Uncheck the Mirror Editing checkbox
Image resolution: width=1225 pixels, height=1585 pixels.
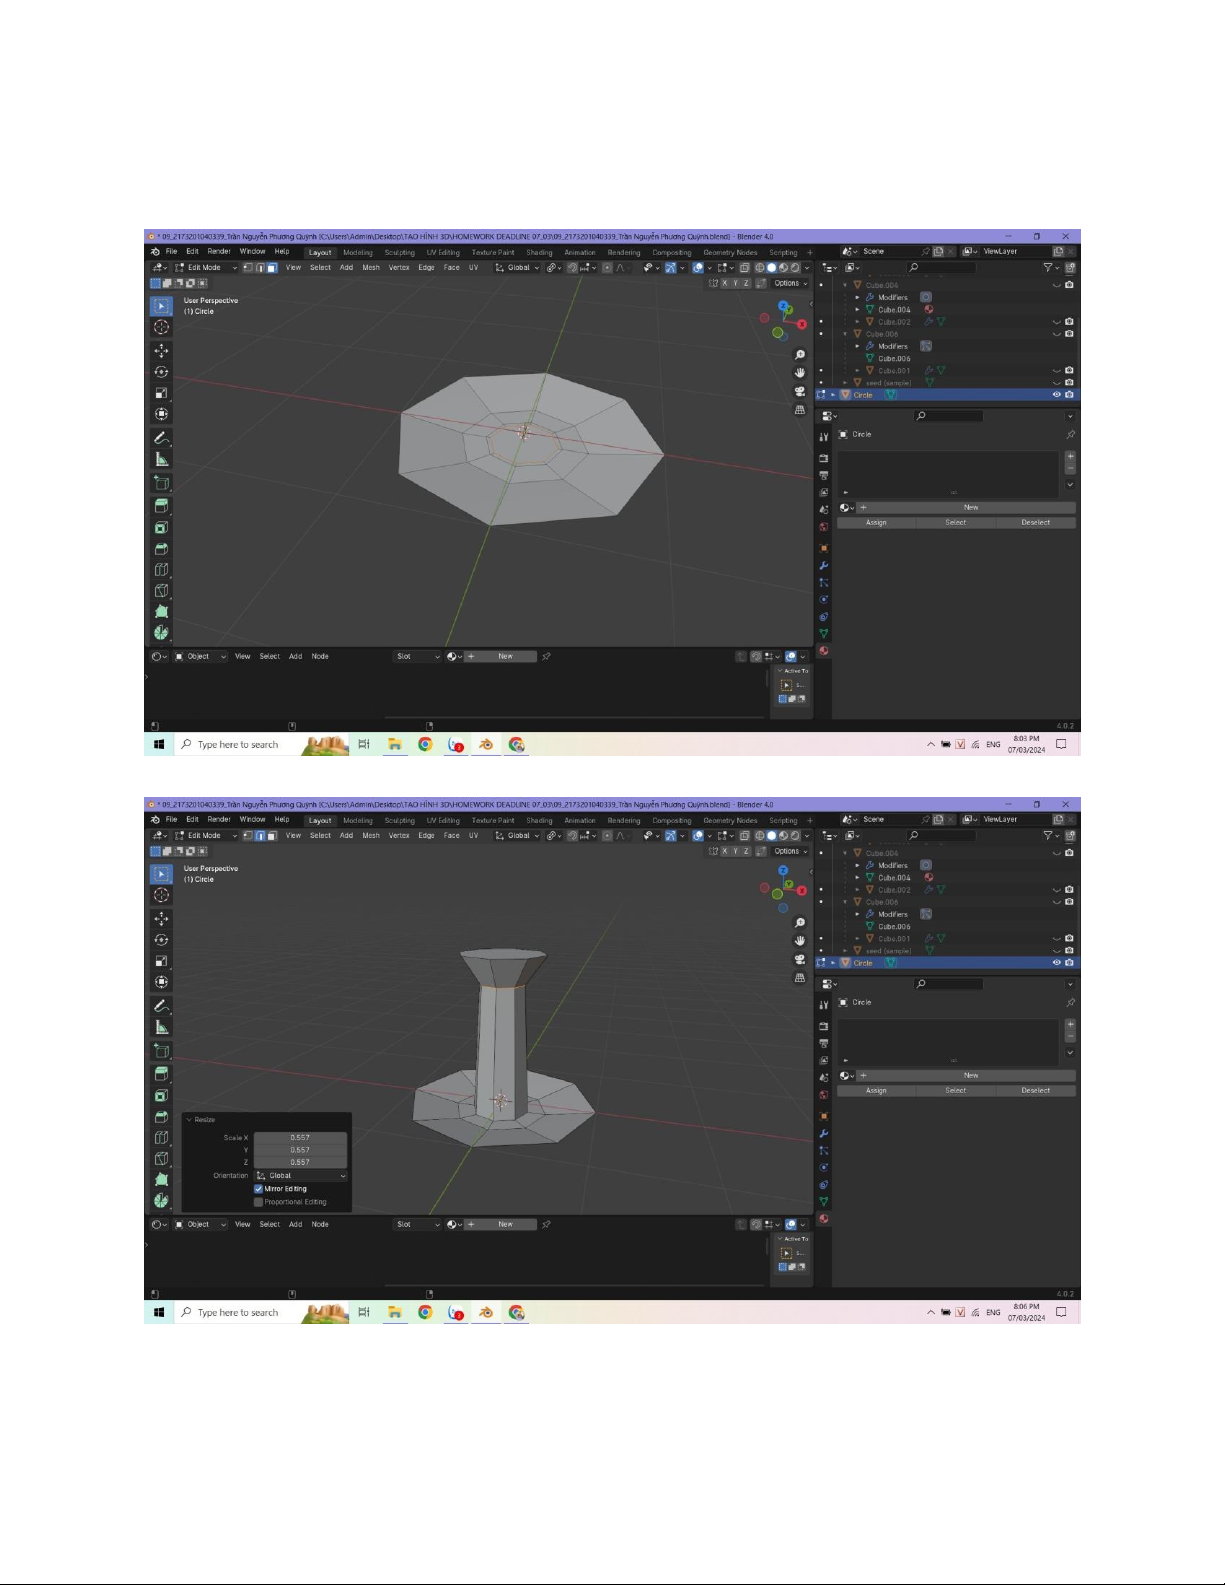pyautogui.click(x=259, y=1189)
